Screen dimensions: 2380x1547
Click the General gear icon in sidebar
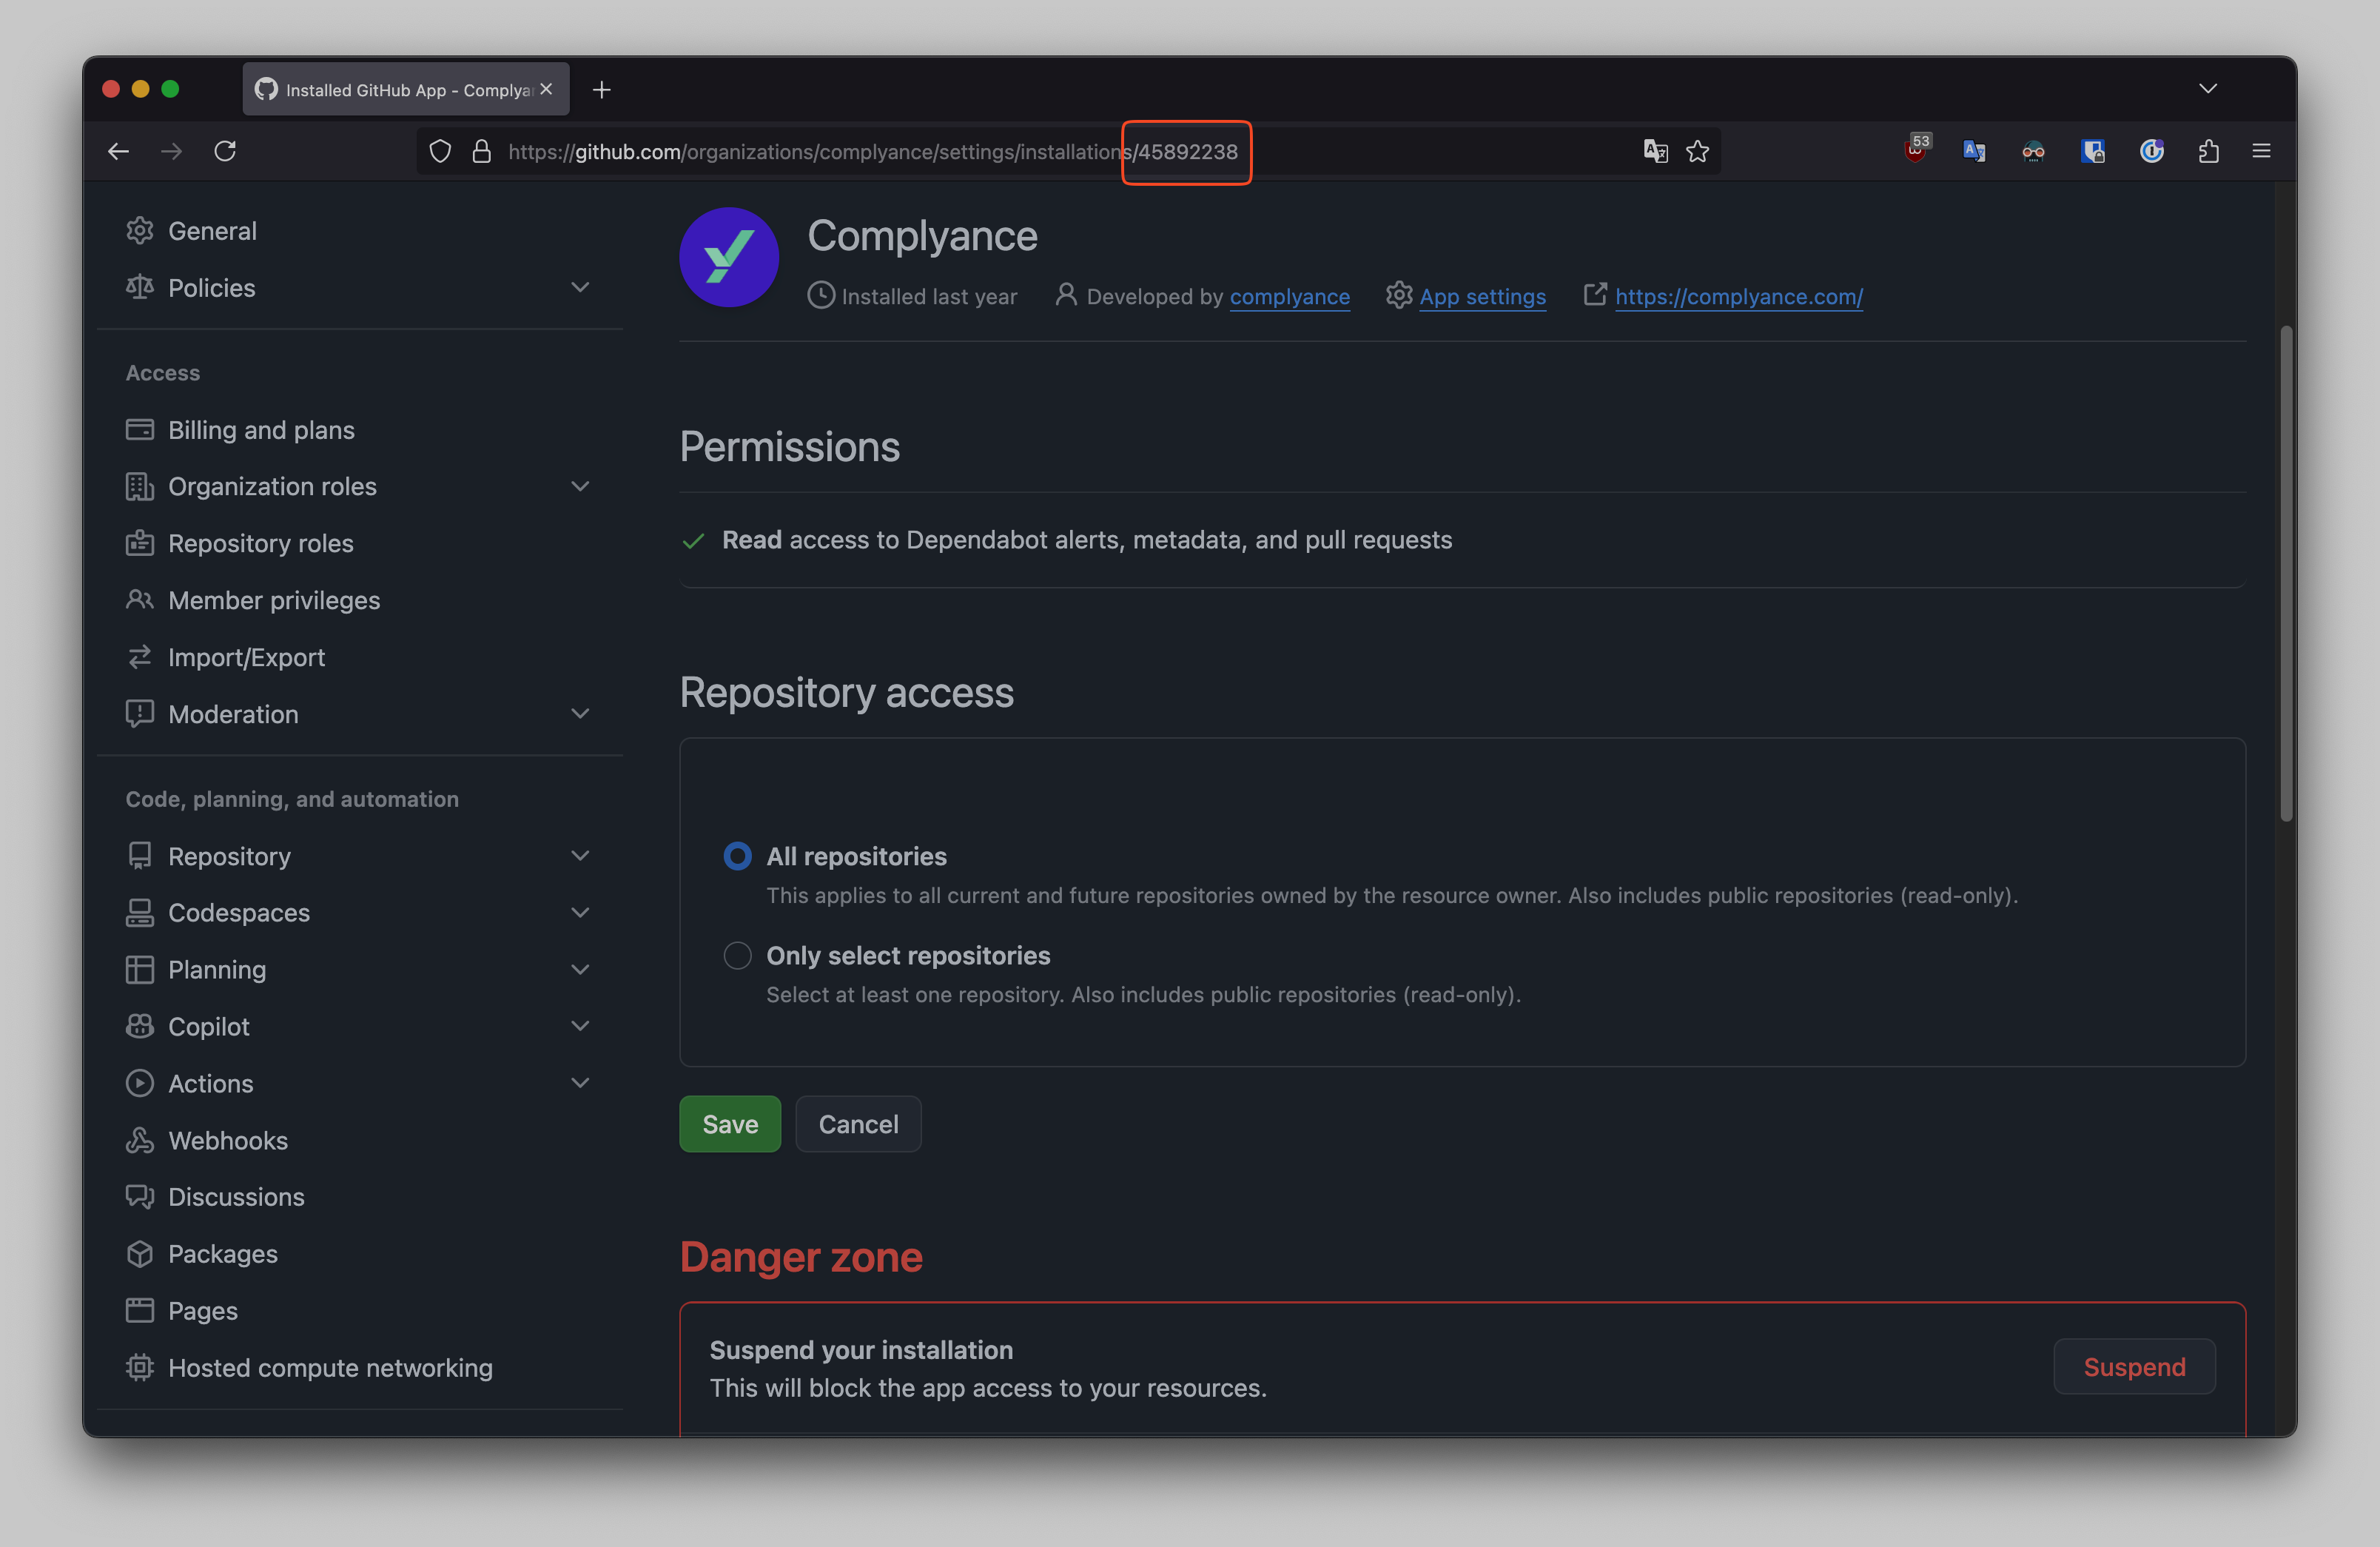click(x=140, y=230)
